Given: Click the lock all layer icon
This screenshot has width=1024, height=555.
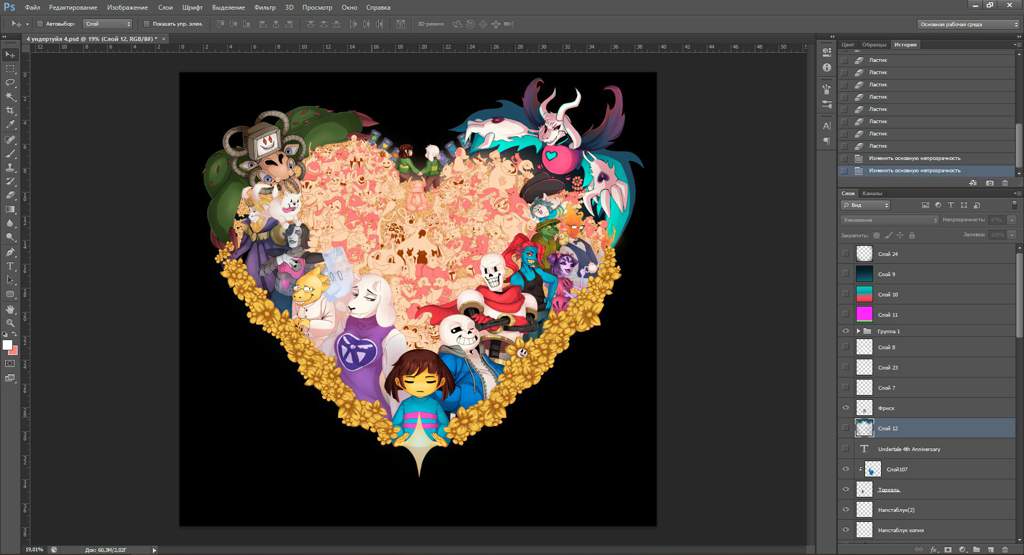Looking at the screenshot, I should click(912, 235).
